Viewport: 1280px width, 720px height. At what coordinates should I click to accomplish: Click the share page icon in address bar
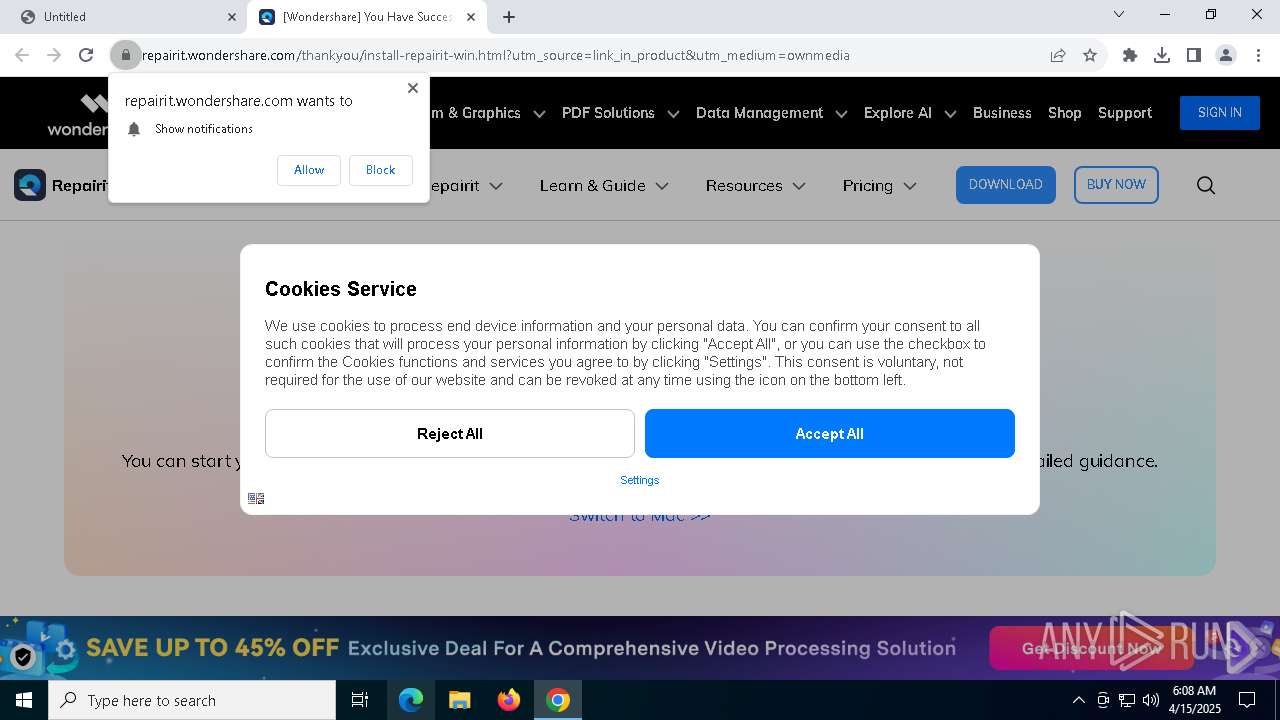[x=1058, y=55]
